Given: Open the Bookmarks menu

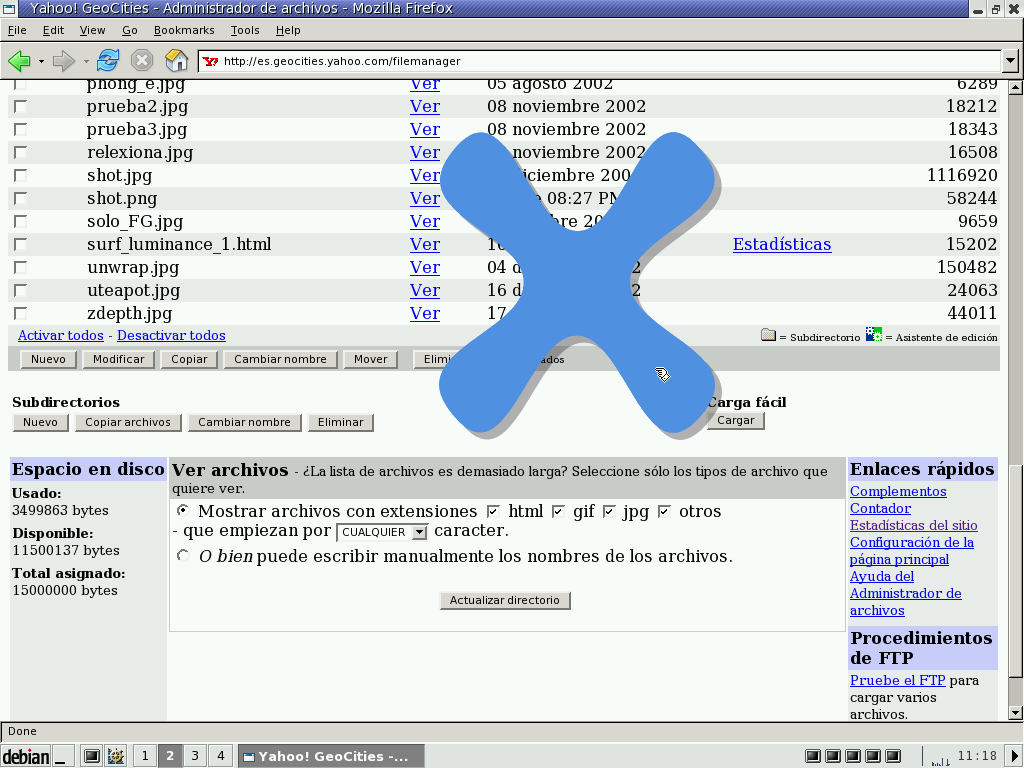Looking at the screenshot, I should pos(184,30).
